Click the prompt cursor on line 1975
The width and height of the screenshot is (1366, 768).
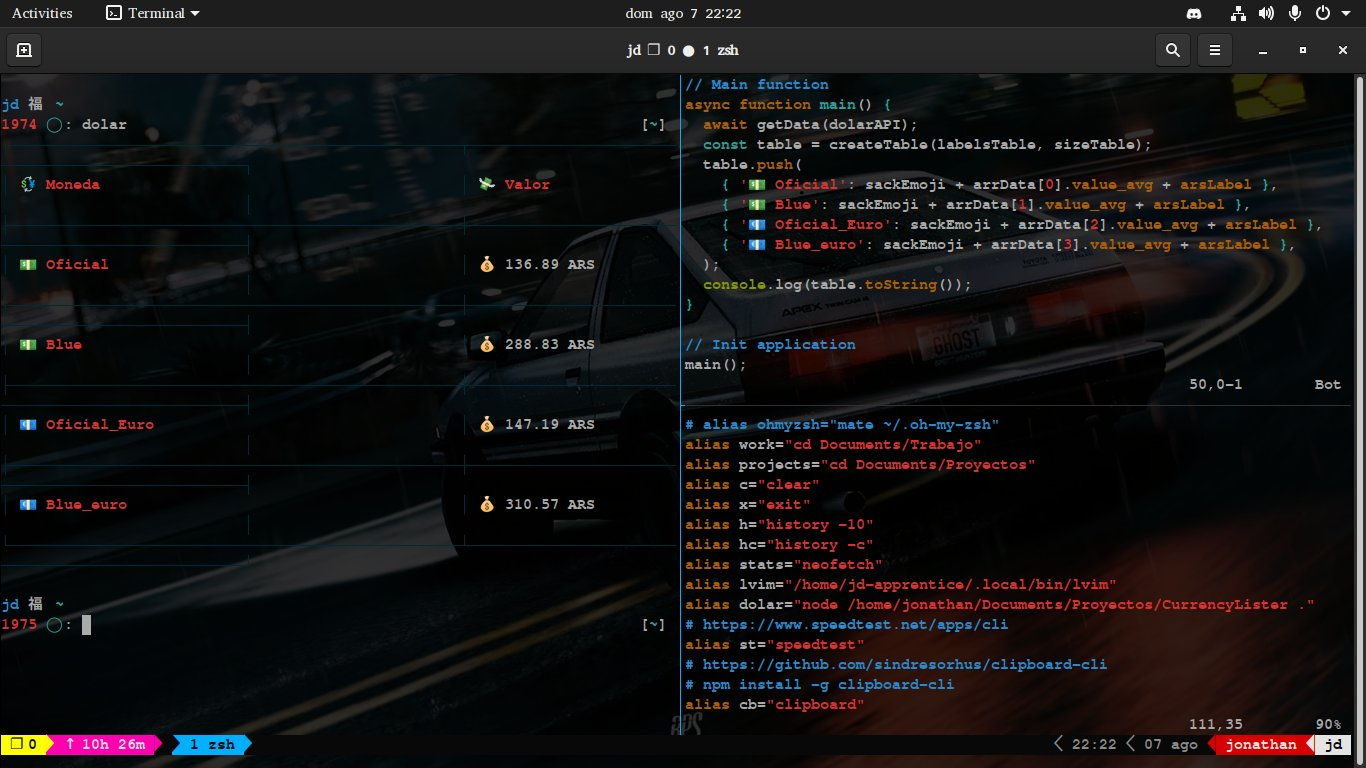coord(86,625)
